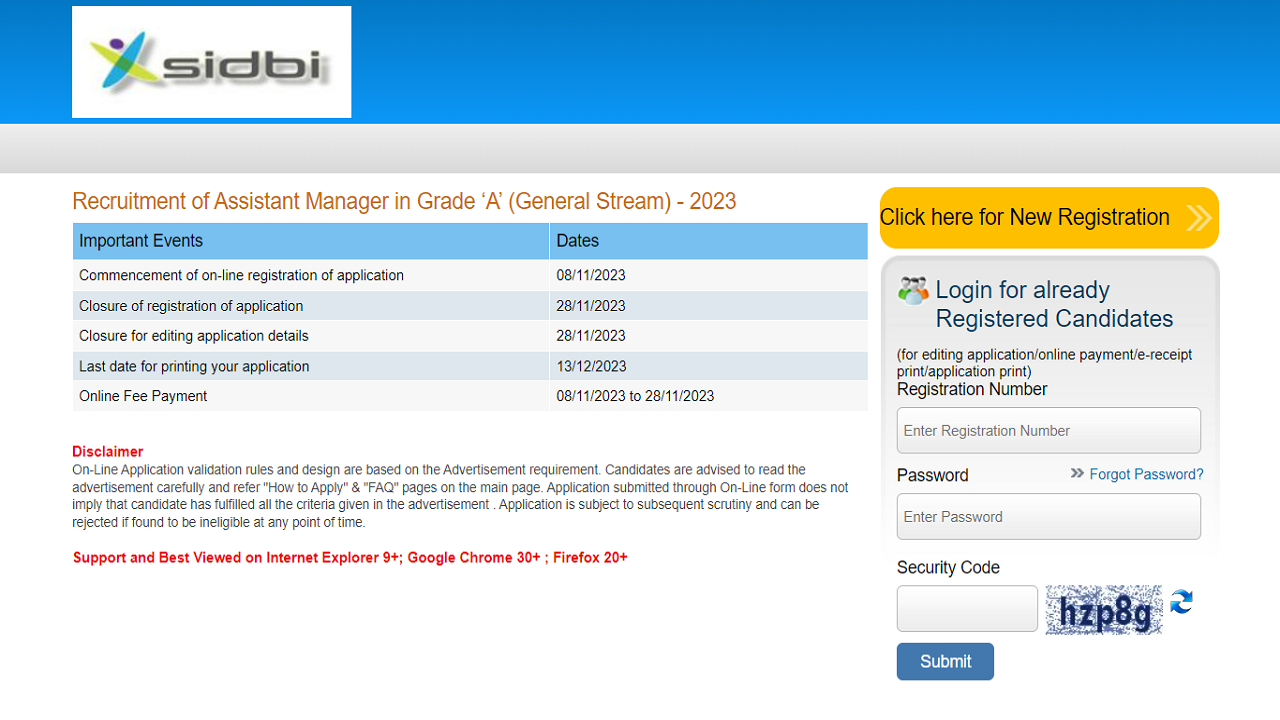This screenshot has width=1280, height=720.
Task: Click the Assistant Manager recruitment page title
Action: click(404, 201)
